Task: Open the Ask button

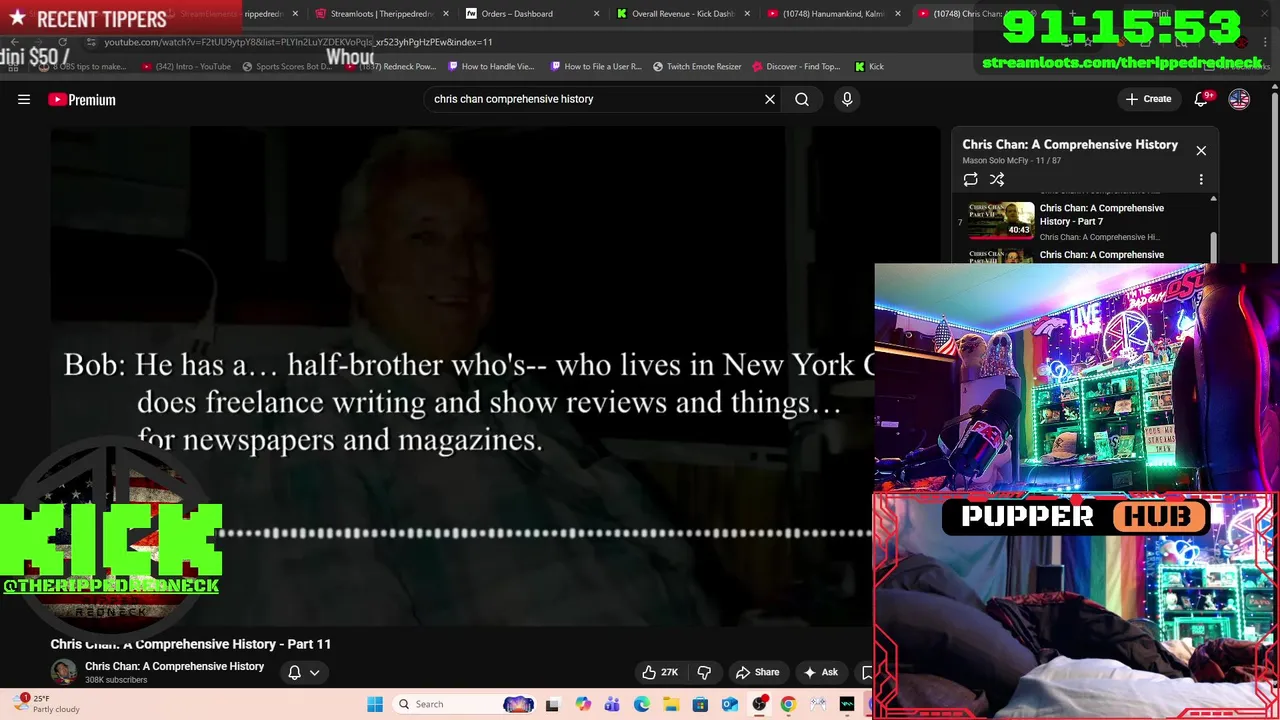Action: (821, 673)
